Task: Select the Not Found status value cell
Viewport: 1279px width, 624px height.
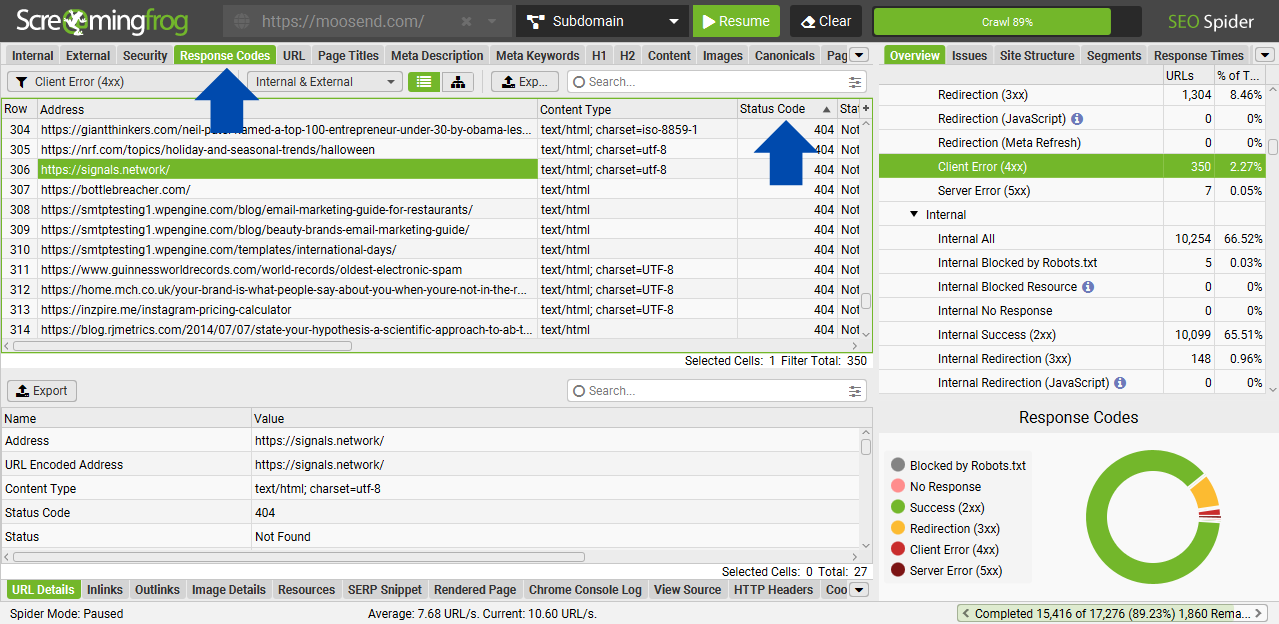Action: pos(555,537)
